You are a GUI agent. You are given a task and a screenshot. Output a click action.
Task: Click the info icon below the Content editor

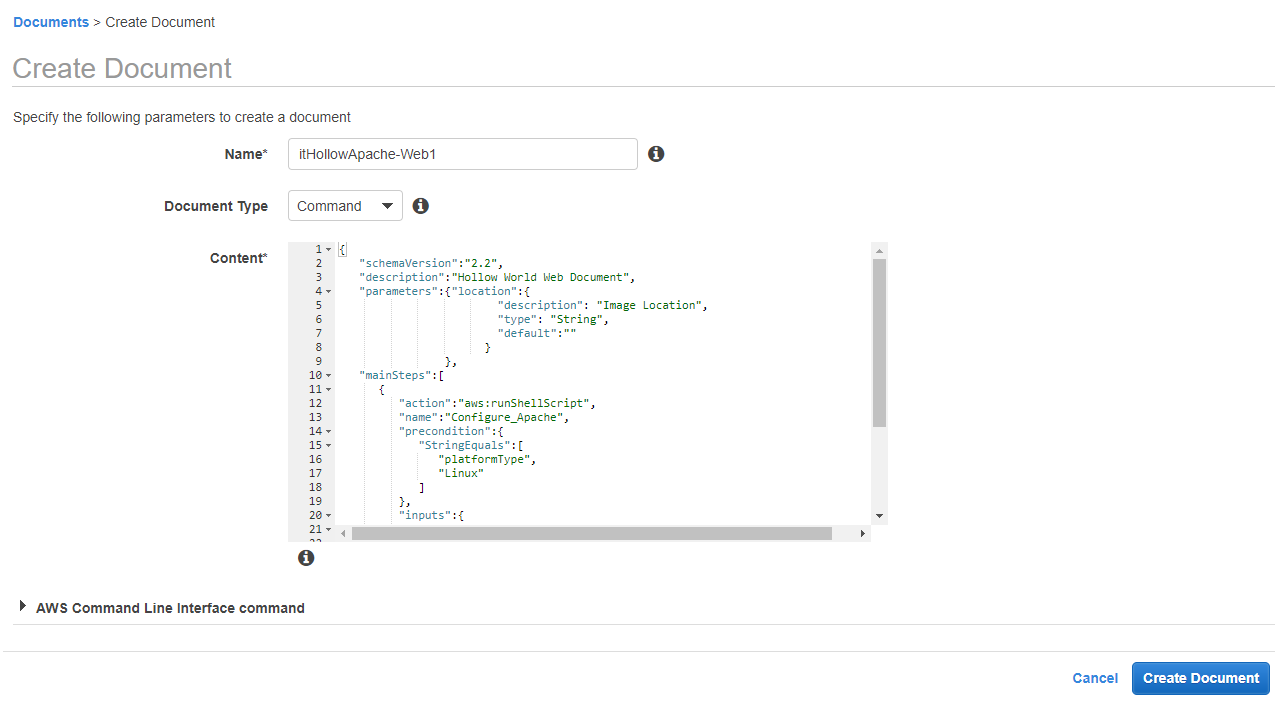tap(306, 558)
